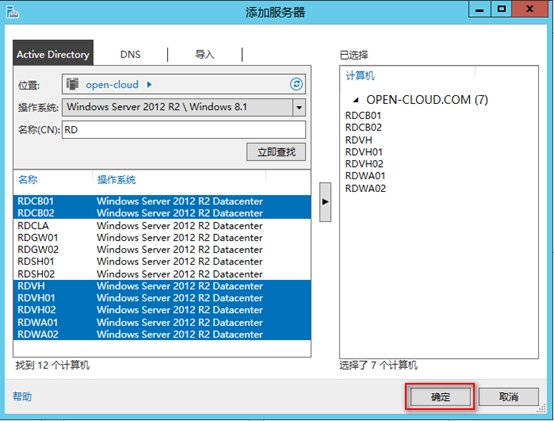Select the RDSH02 row
This screenshot has width=554, height=421.
[162, 274]
